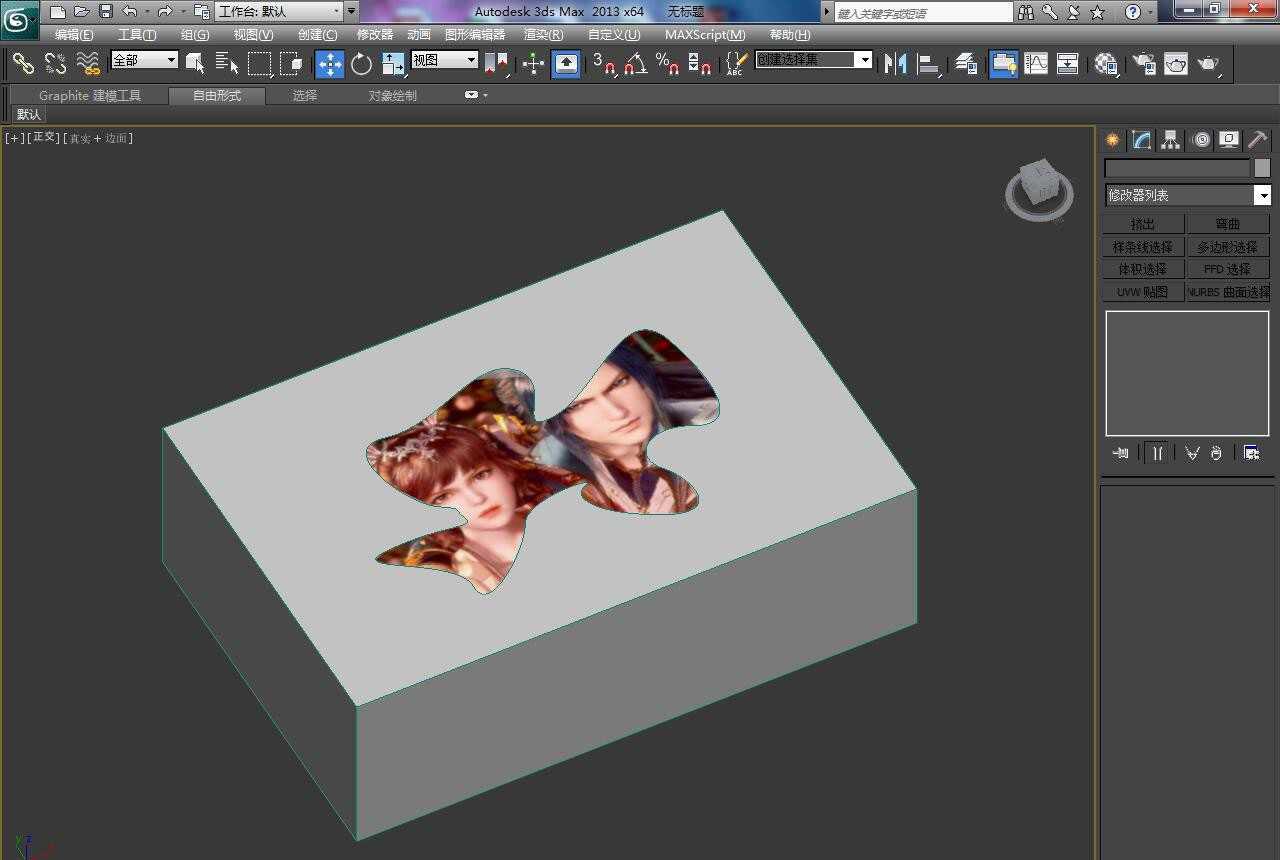The image size is (1280, 860).
Task: Toggle the Angle Snap button
Action: 635,64
